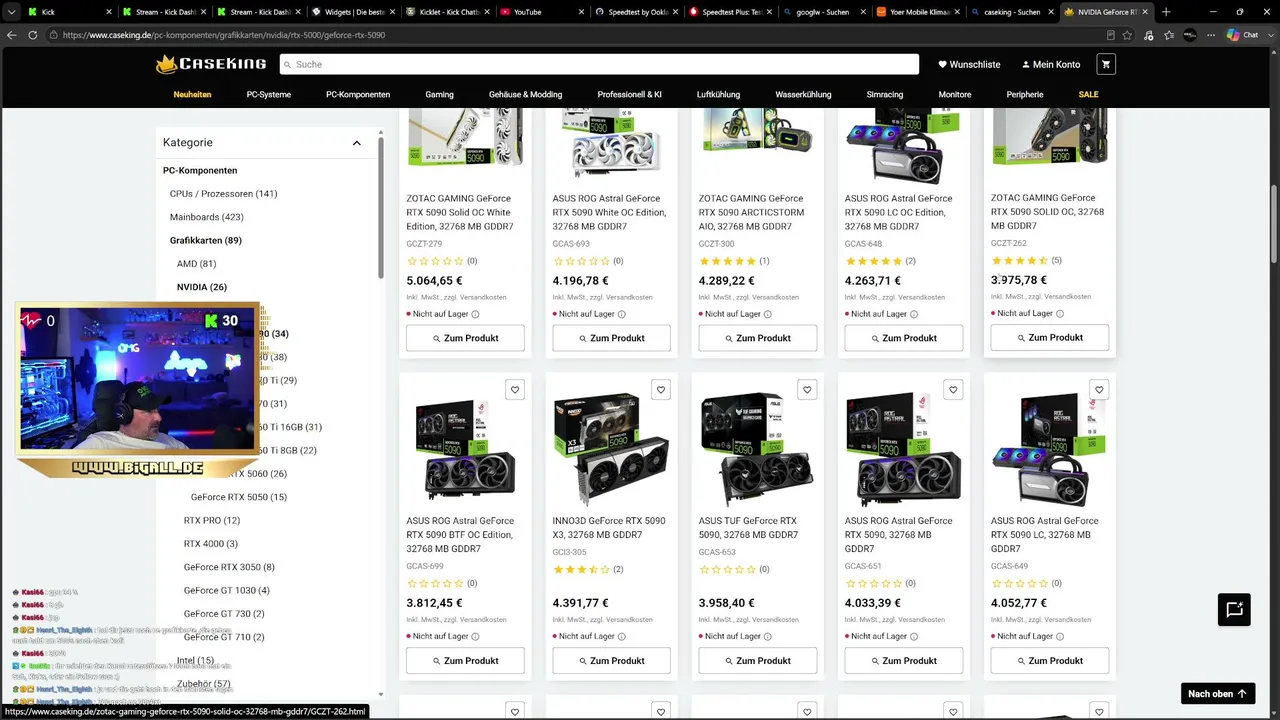Open the Caseking shopping cart icon
Viewport: 1280px width, 720px height.
[x=1105, y=64]
